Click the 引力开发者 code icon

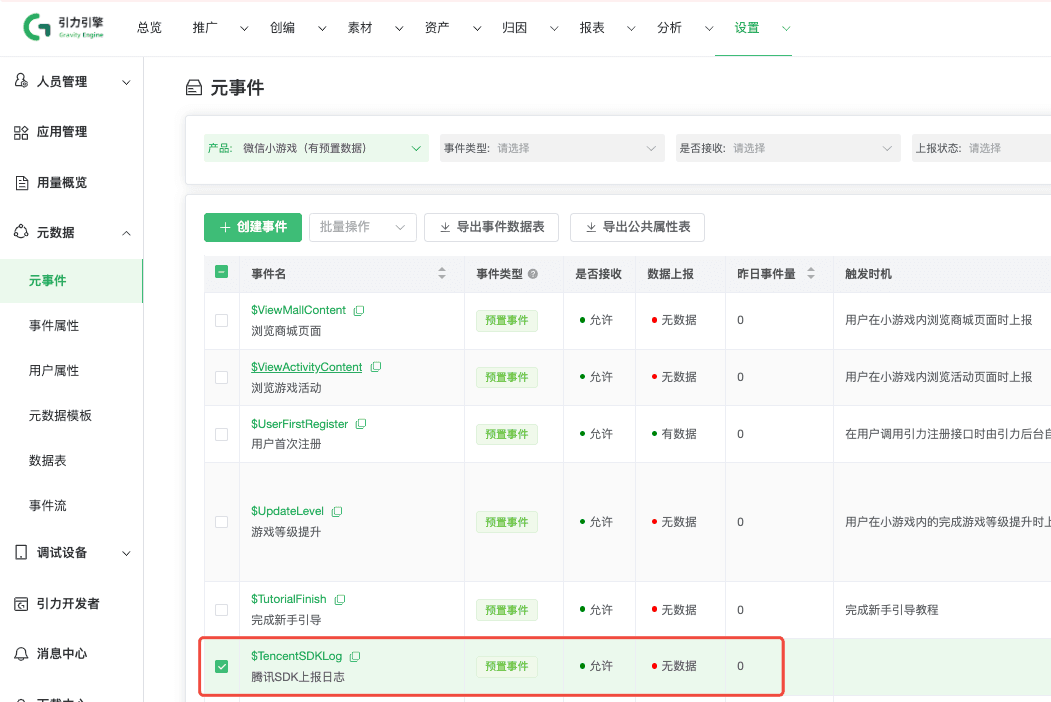click(x=21, y=603)
